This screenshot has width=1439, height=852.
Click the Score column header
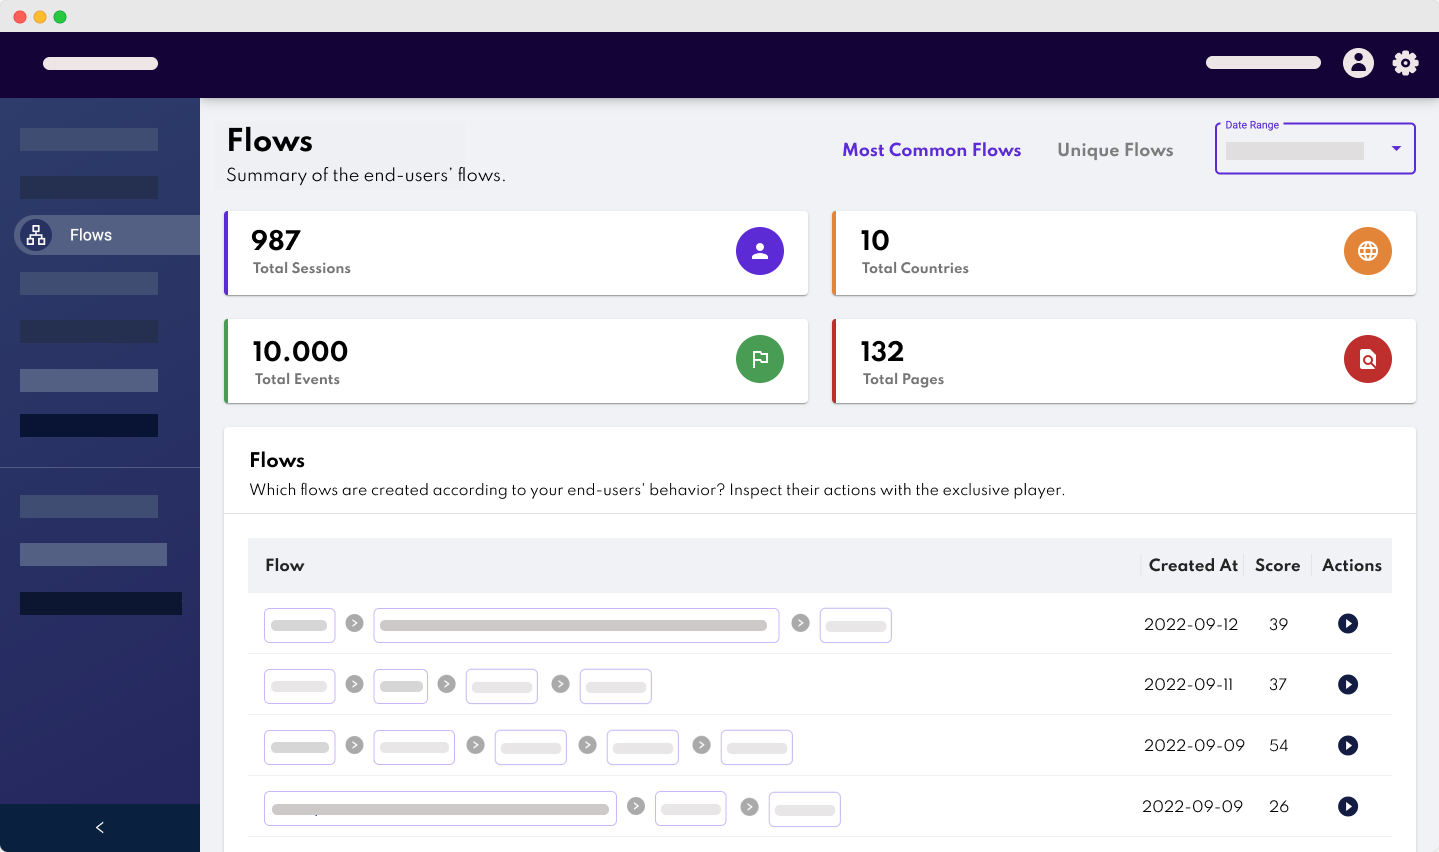click(1277, 565)
